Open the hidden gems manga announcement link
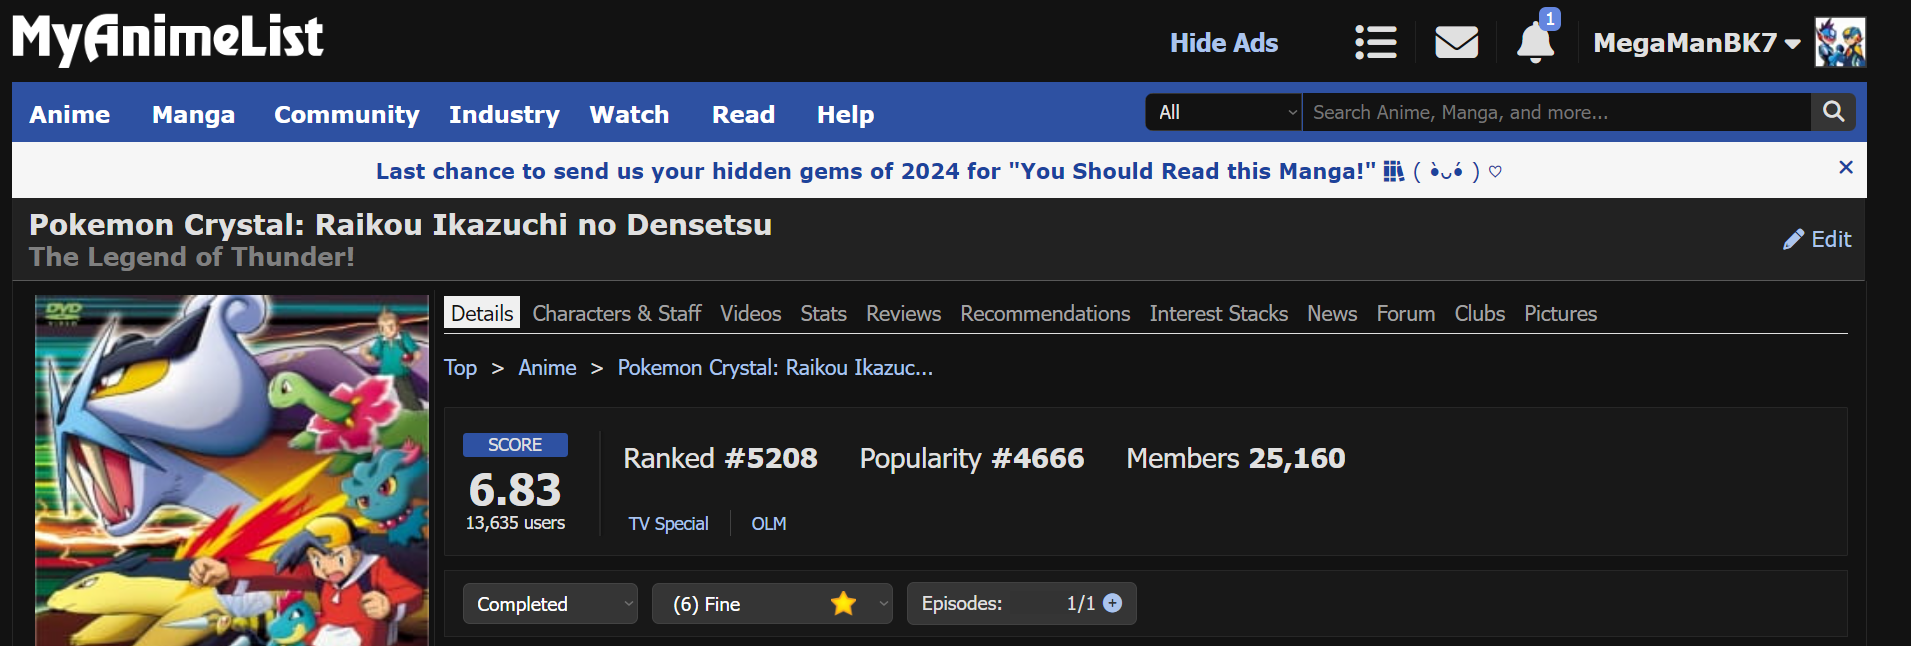The image size is (1911, 646). (939, 171)
